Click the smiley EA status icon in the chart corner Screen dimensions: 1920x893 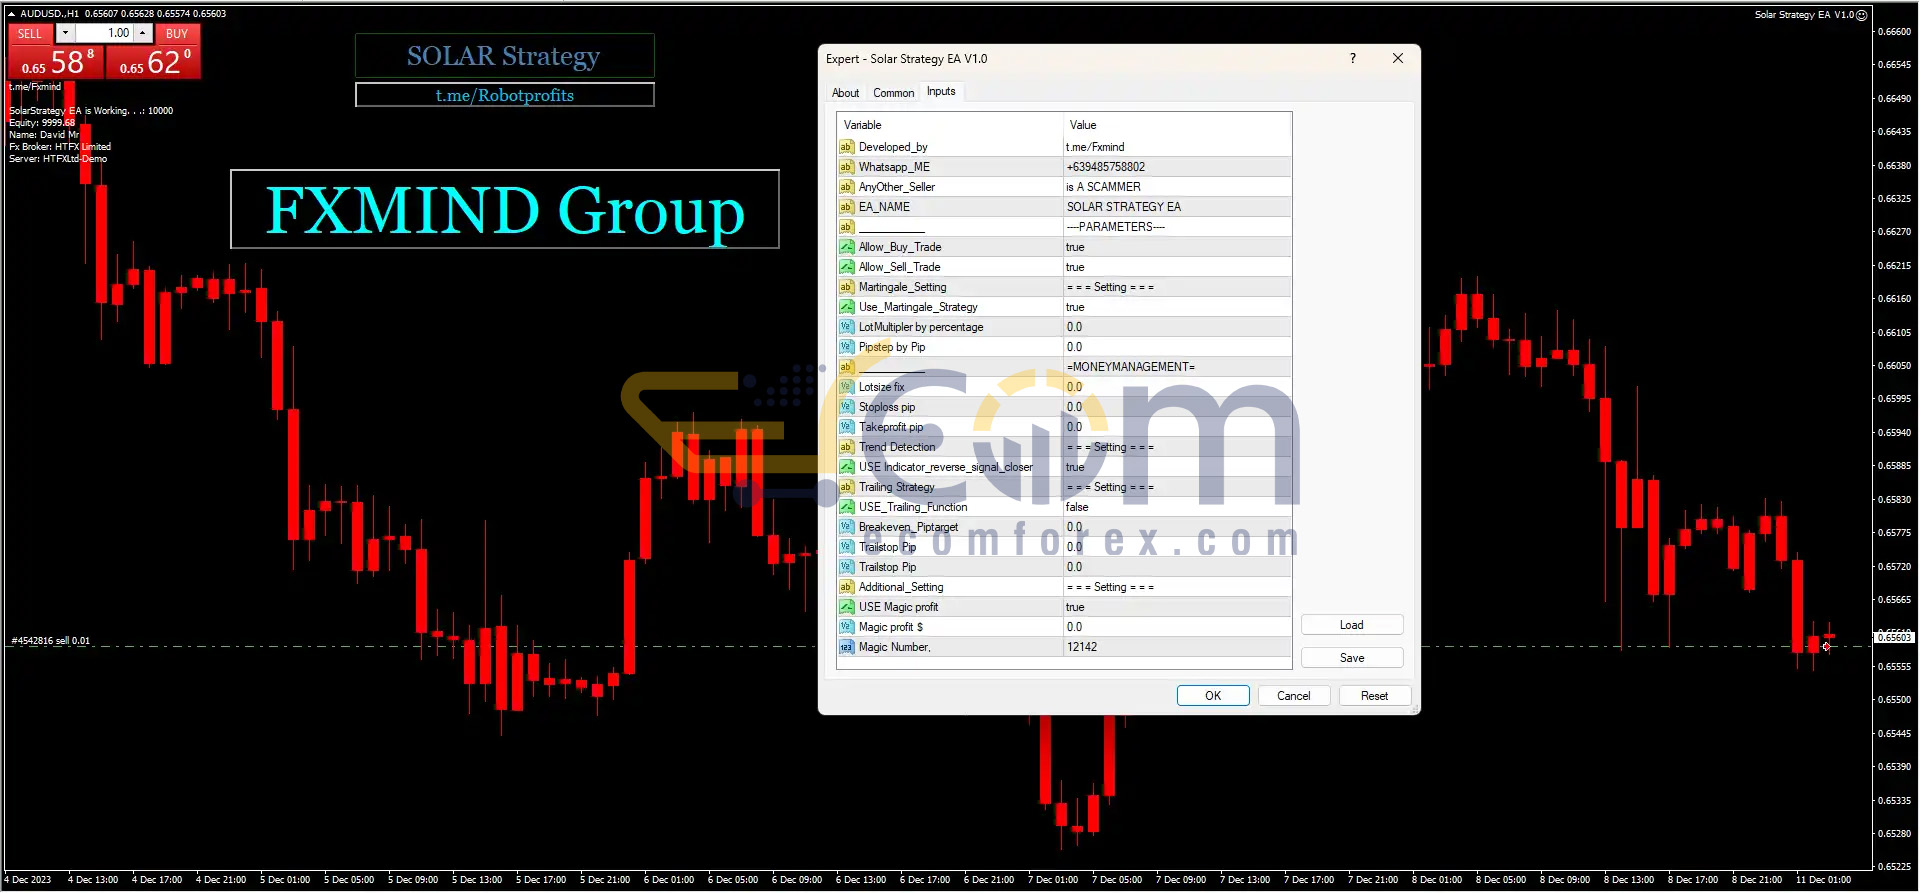[x=1862, y=14]
